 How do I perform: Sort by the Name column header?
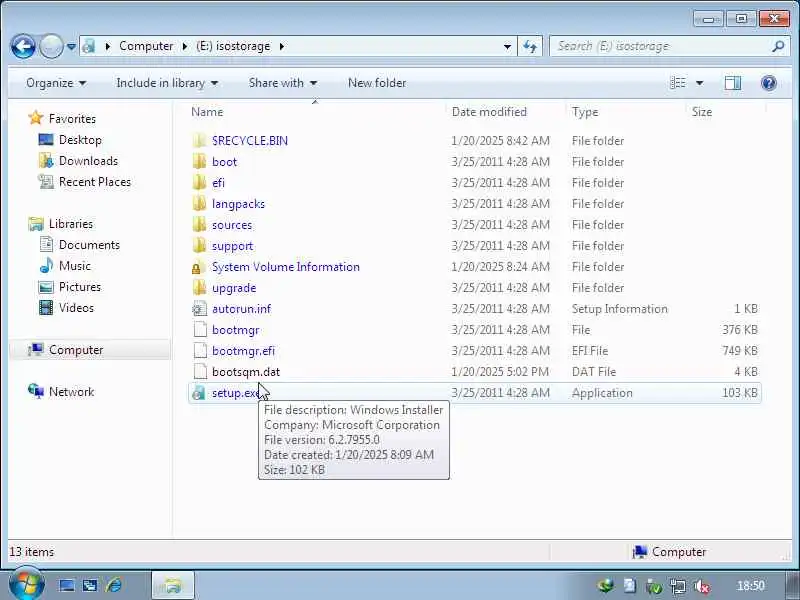[207, 112]
